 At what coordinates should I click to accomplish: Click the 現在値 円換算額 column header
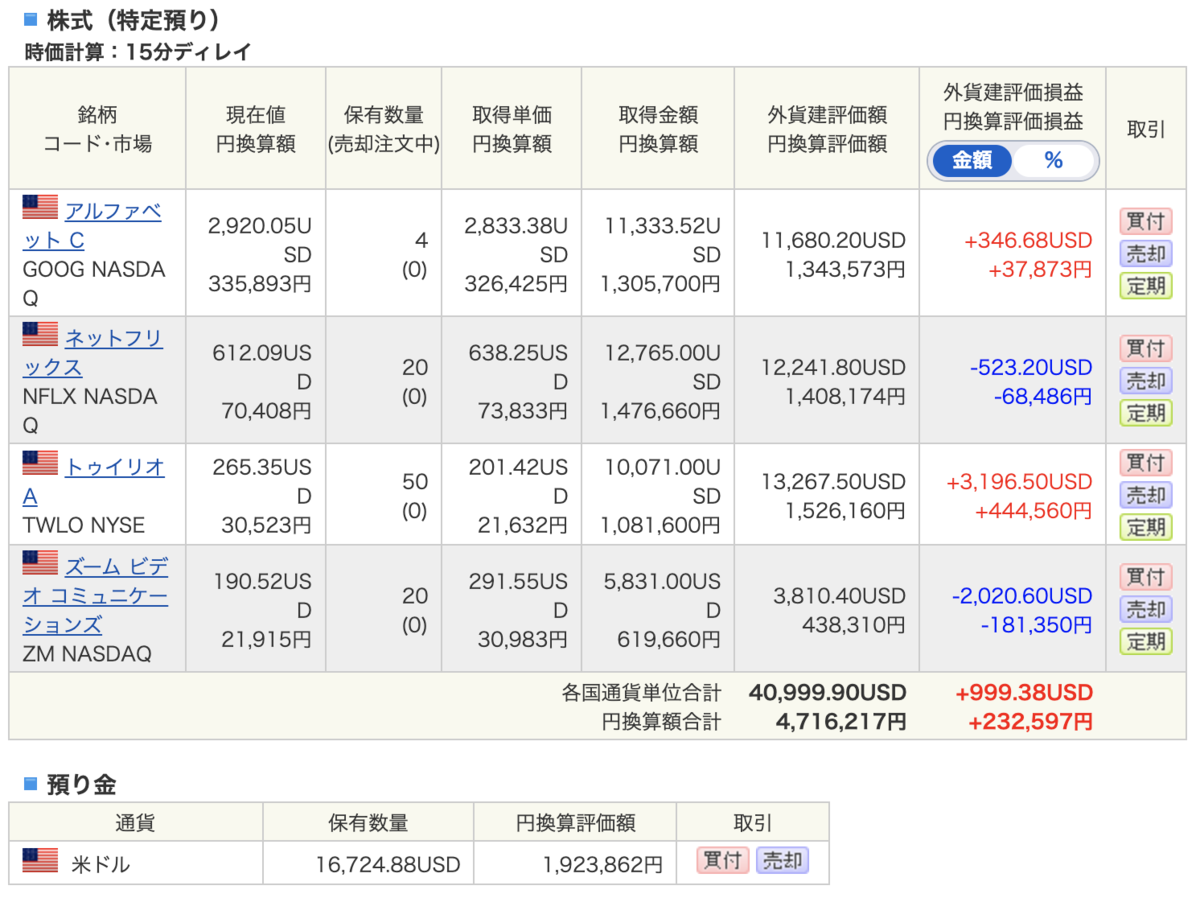pos(256,129)
